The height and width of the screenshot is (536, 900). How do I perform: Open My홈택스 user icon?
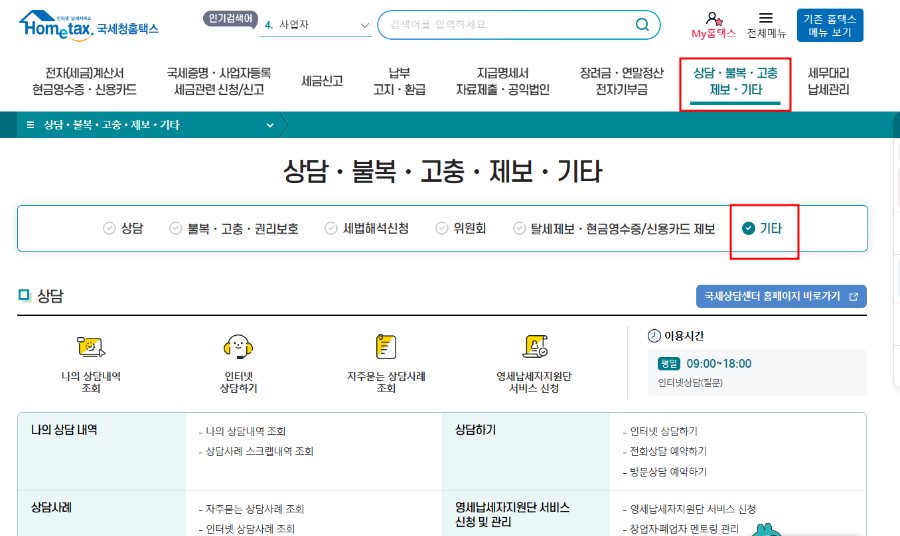coord(713,20)
